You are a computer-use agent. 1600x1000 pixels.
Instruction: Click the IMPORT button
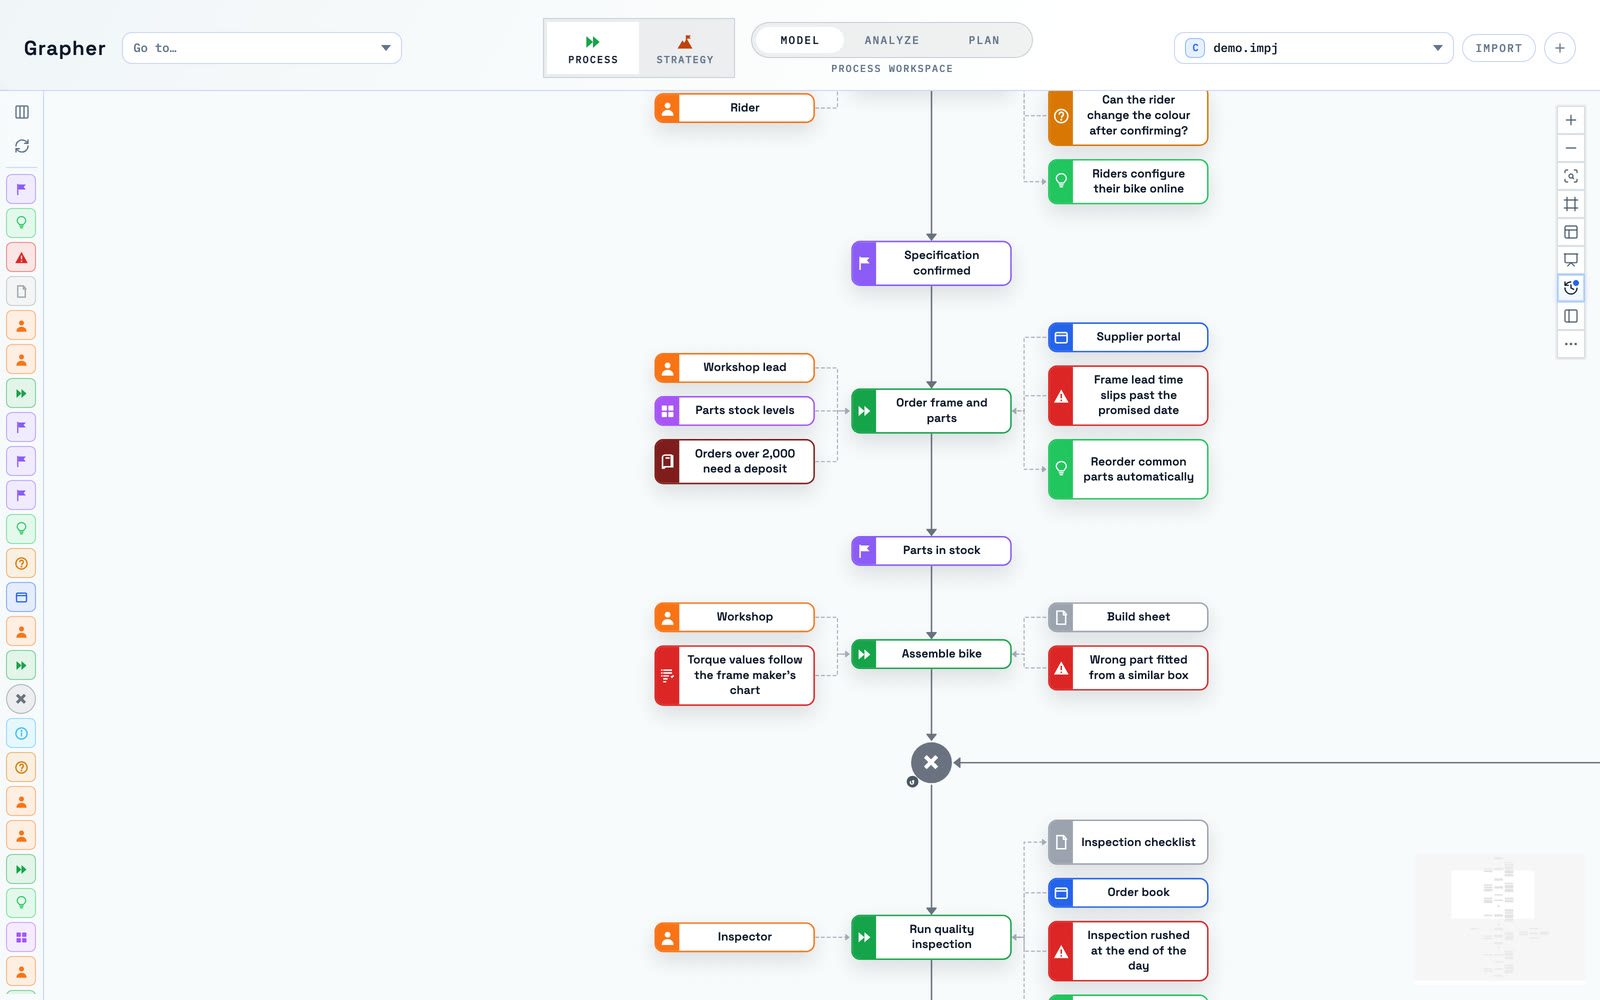pos(1499,48)
